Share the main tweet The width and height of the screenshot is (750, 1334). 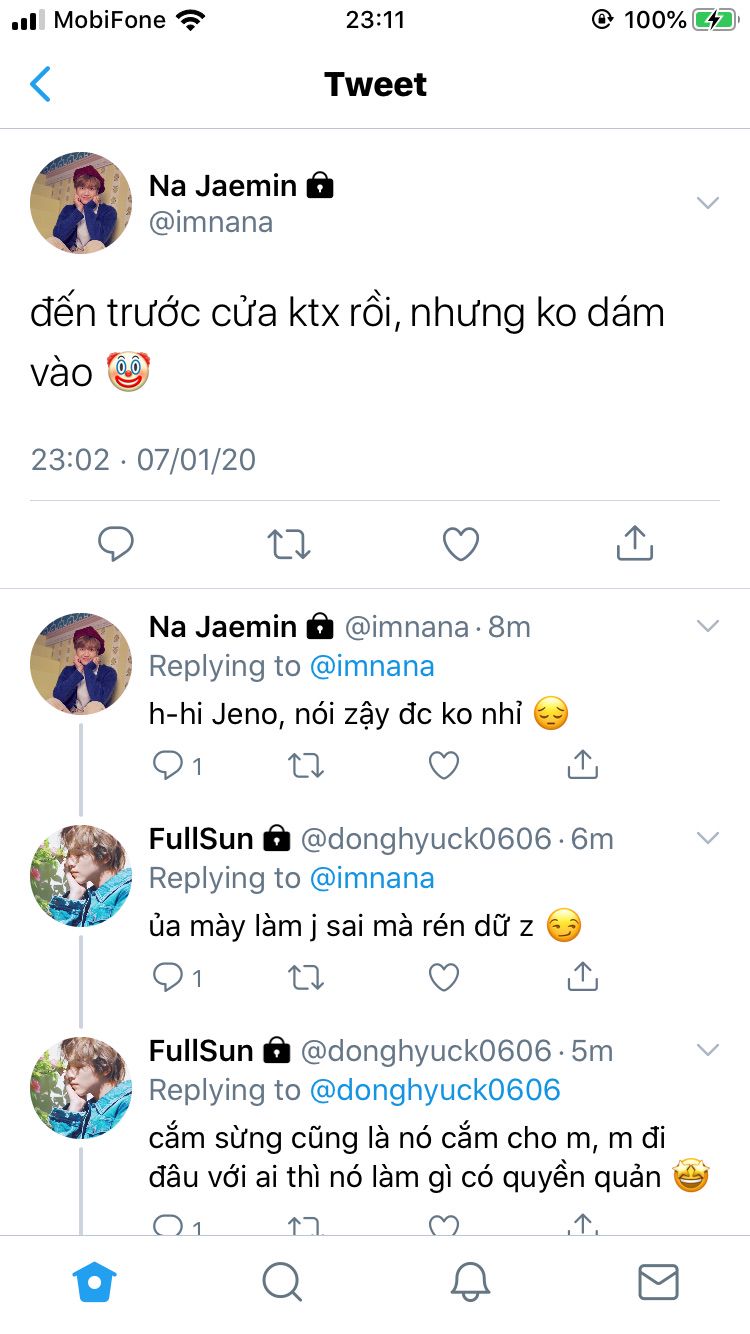pyautogui.click(x=634, y=544)
